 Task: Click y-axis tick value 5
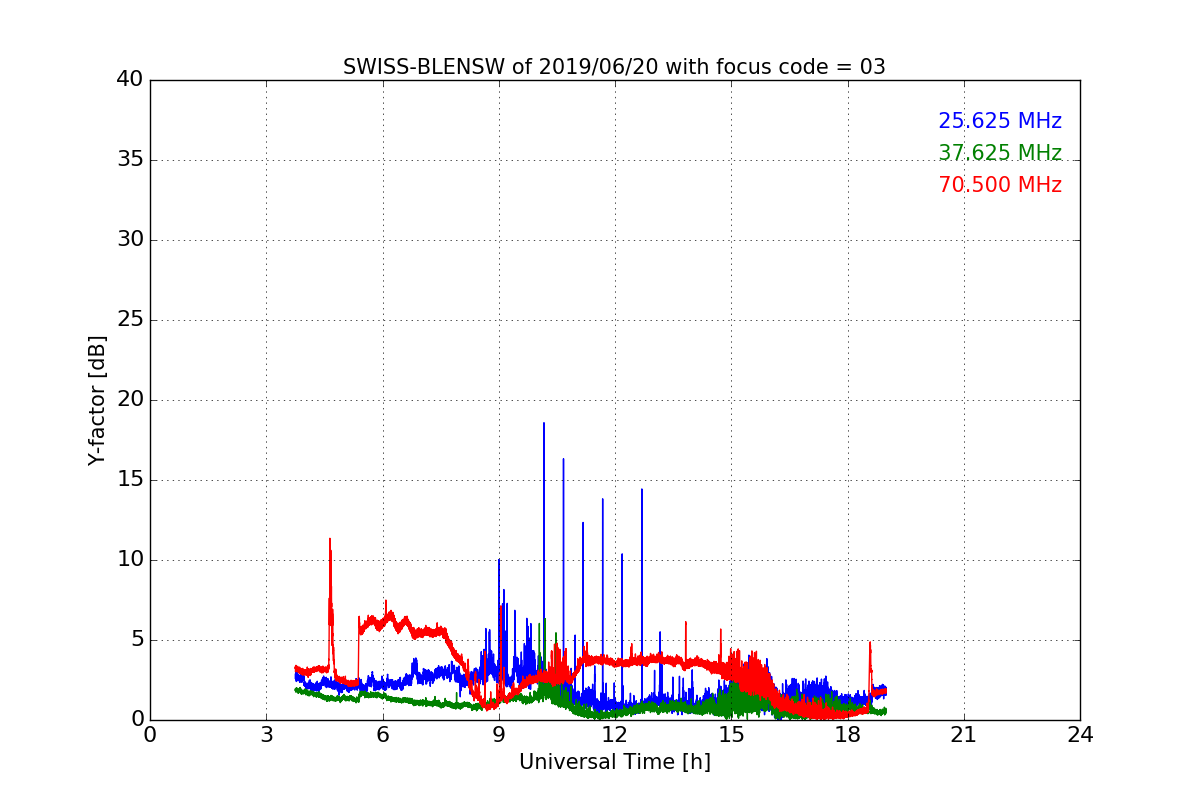[136, 640]
